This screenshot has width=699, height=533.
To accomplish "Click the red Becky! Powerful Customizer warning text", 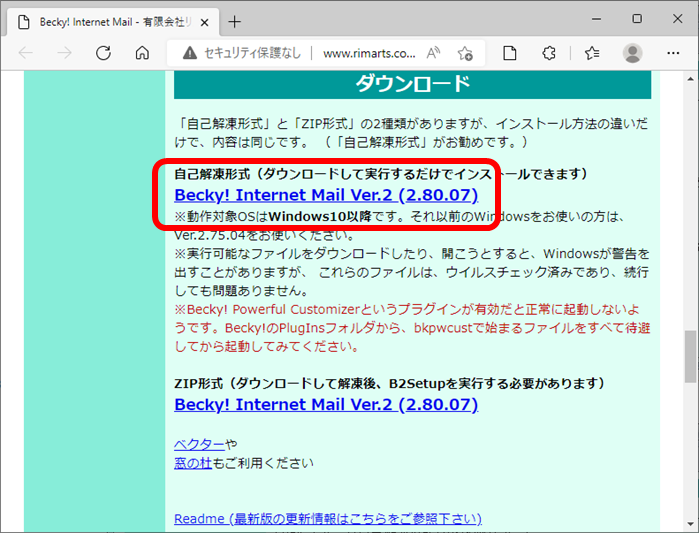I will 412,328.
